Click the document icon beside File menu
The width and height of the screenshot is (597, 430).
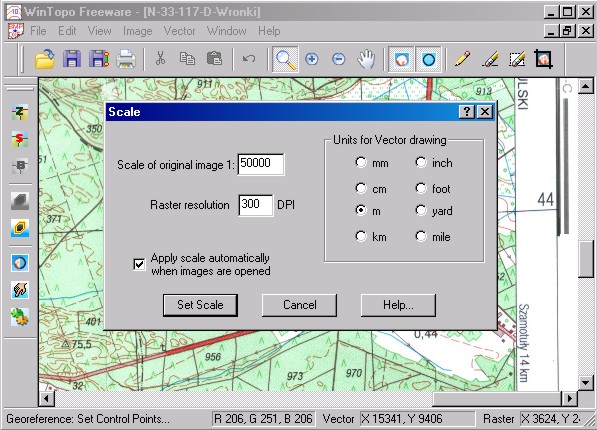click(16, 31)
